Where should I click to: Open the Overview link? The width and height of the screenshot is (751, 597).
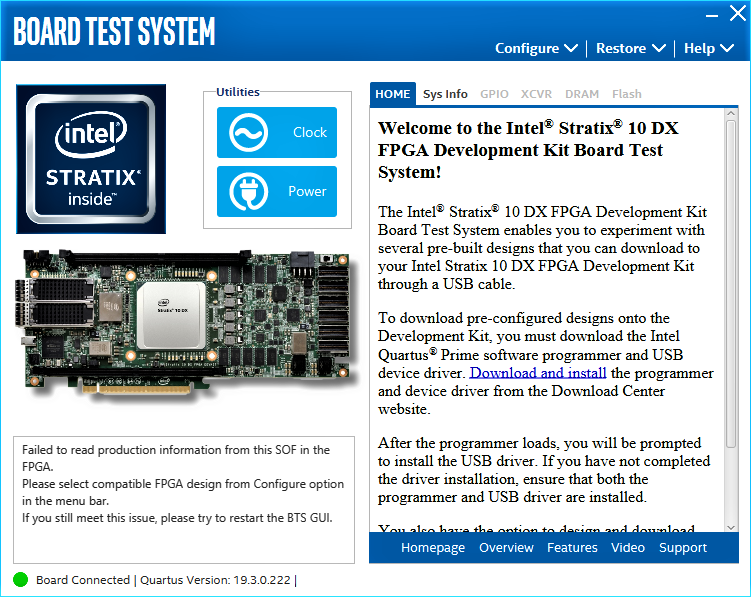506,548
